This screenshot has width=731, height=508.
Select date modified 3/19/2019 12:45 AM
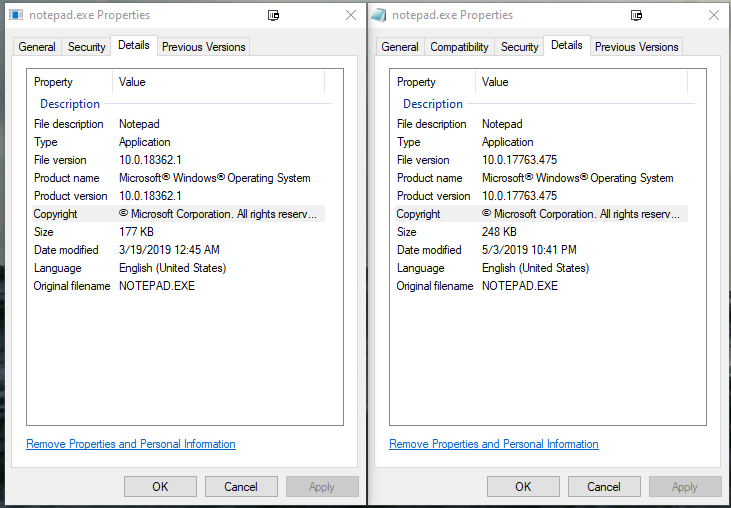[x=169, y=250]
